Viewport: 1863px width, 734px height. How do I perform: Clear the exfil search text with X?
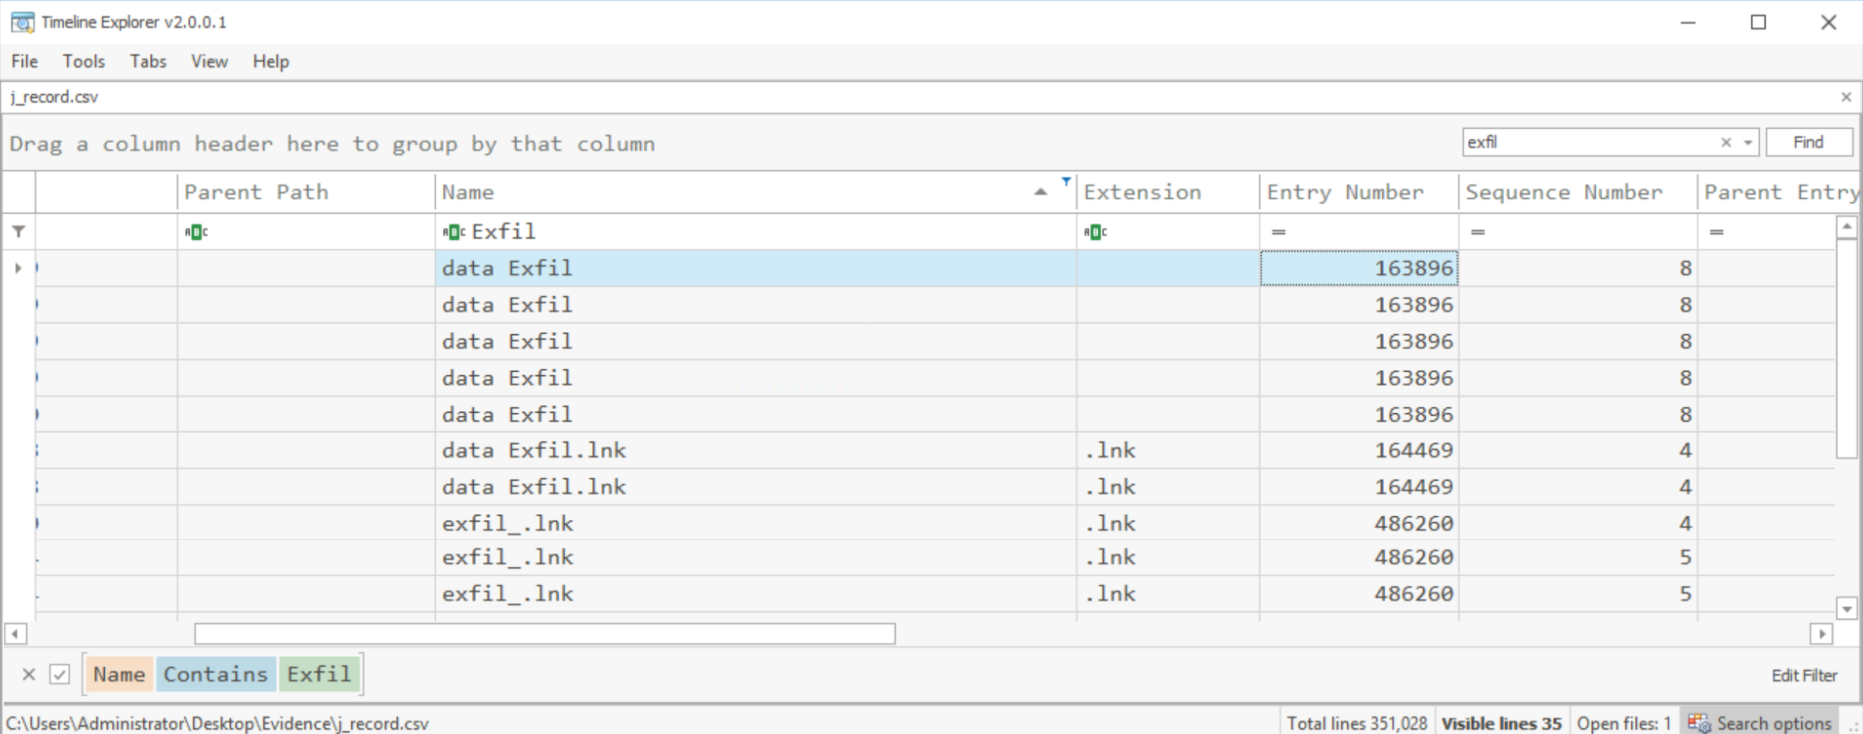pos(1725,143)
